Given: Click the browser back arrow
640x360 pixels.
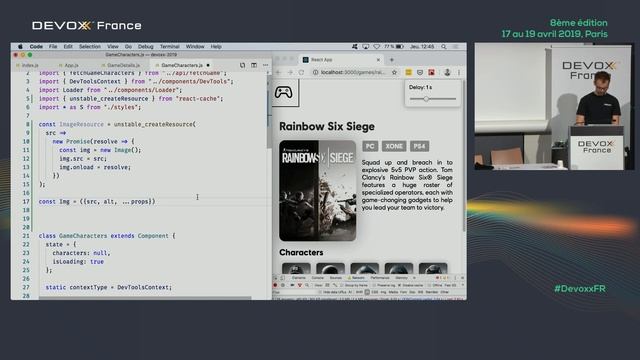Looking at the screenshot, I should pyautogui.click(x=279, y=72).
